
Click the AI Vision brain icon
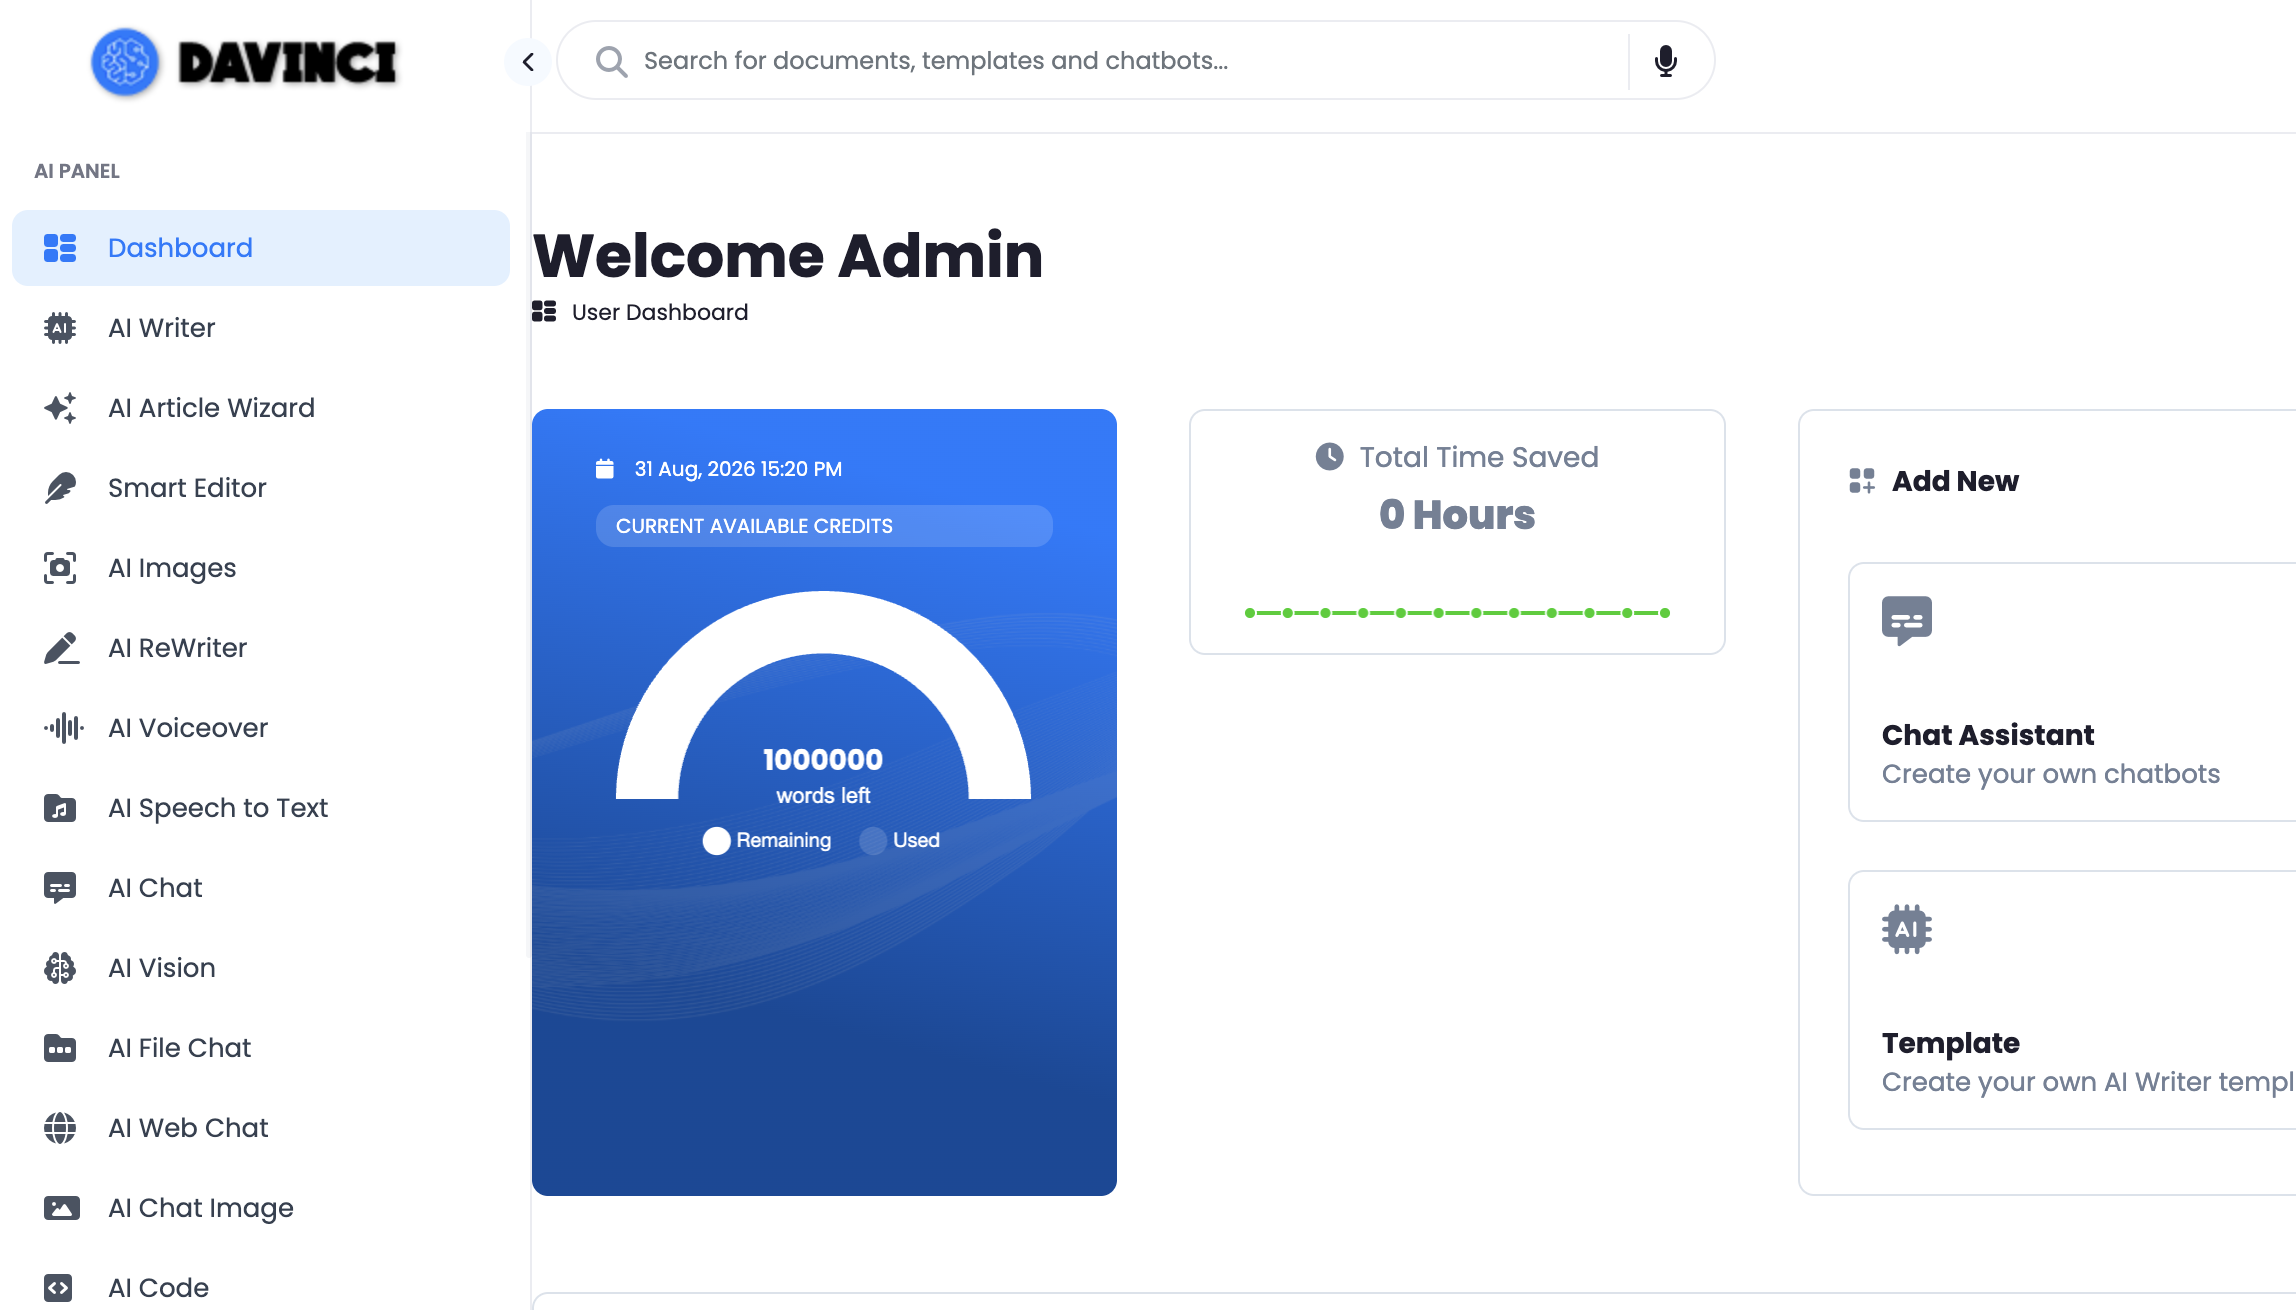pyautogui.click(x=60, y=968)
